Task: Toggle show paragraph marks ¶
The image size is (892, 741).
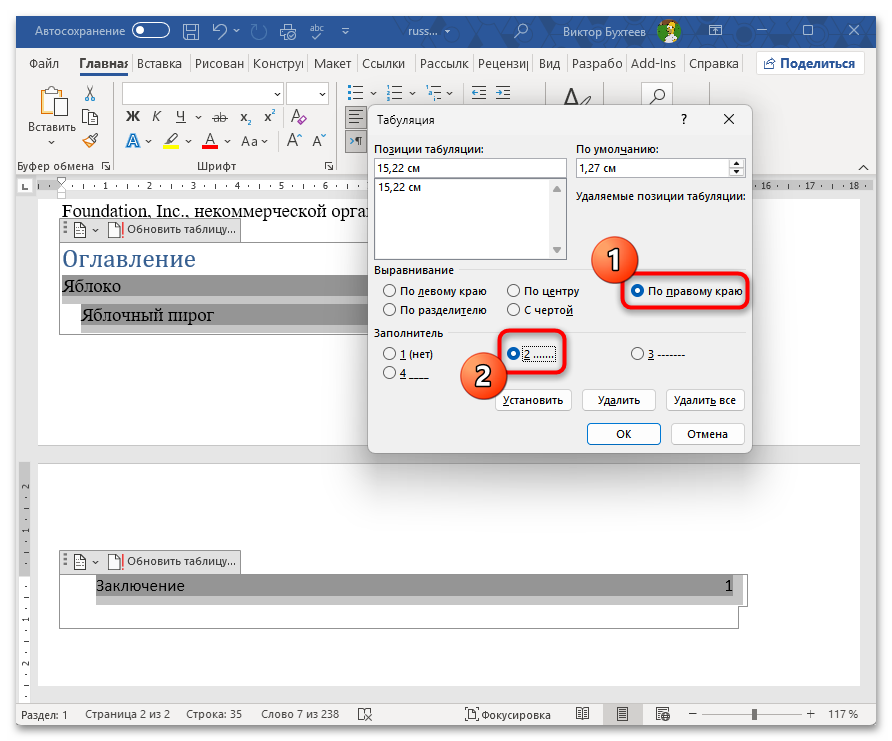Action: tap(356, 140)
